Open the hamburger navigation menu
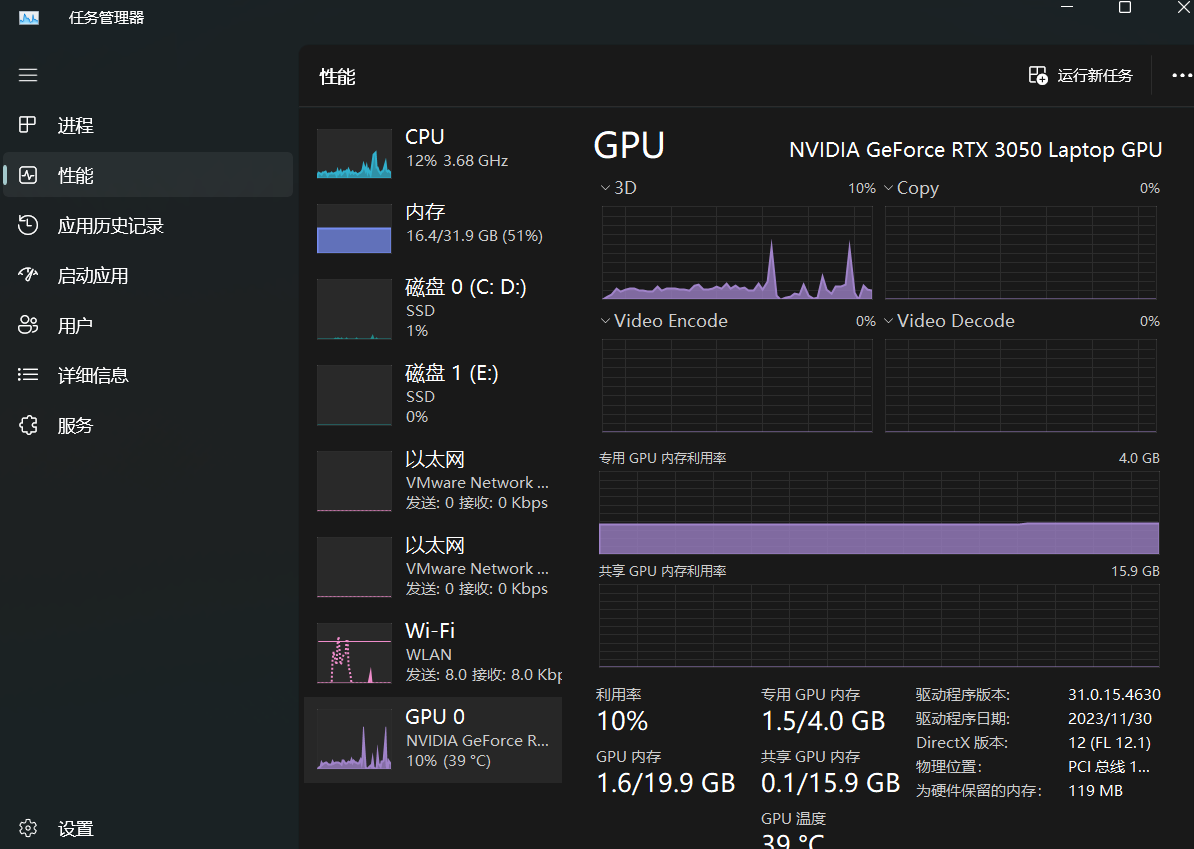Viewport: 1194px width, 849px height. pos(28,75)
